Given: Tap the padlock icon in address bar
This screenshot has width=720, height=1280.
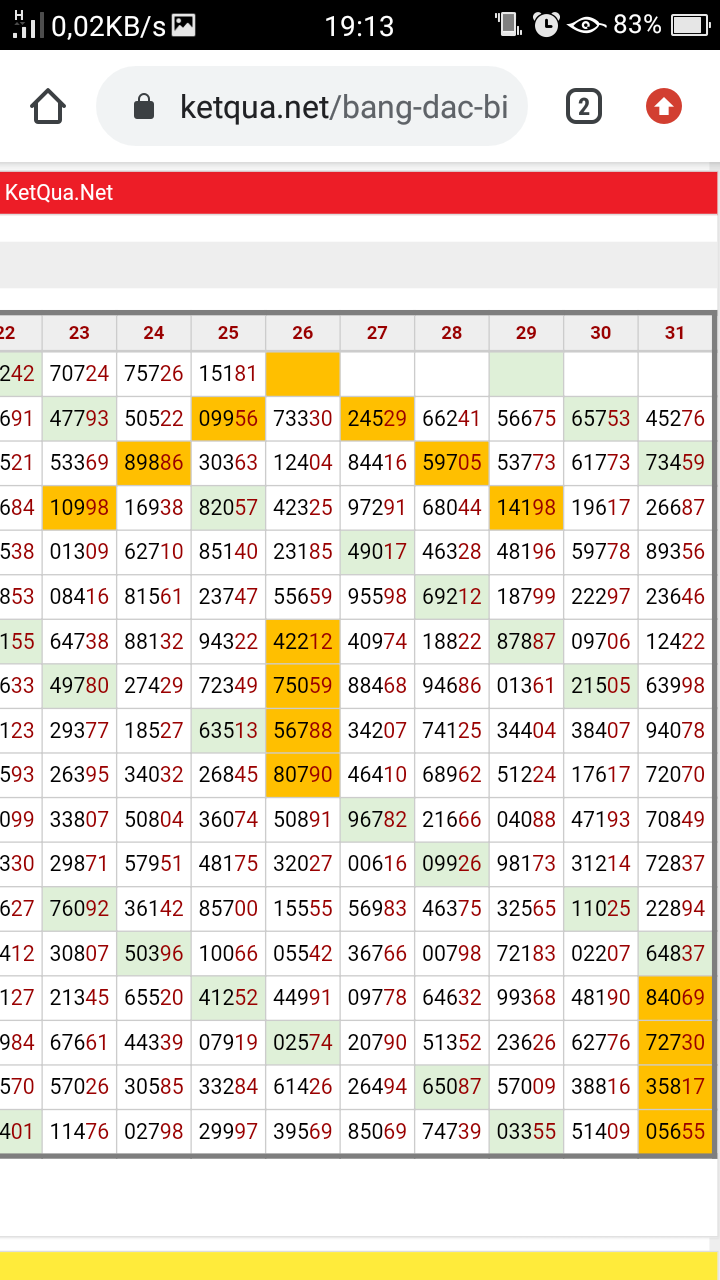Looking at the screenshot, I should tap(144, 107).
